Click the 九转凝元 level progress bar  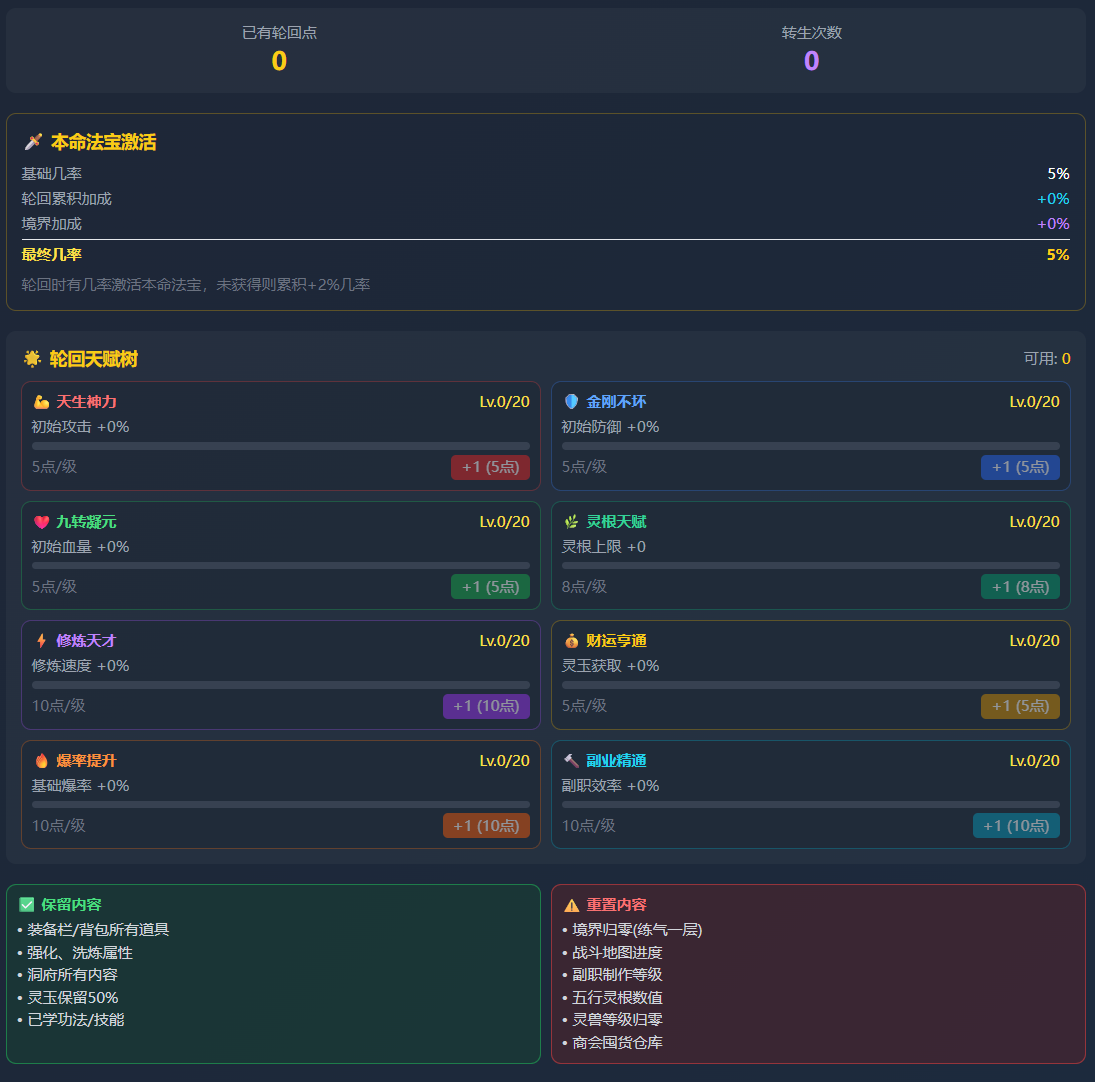pyautogui.click(x=281, y=566)
